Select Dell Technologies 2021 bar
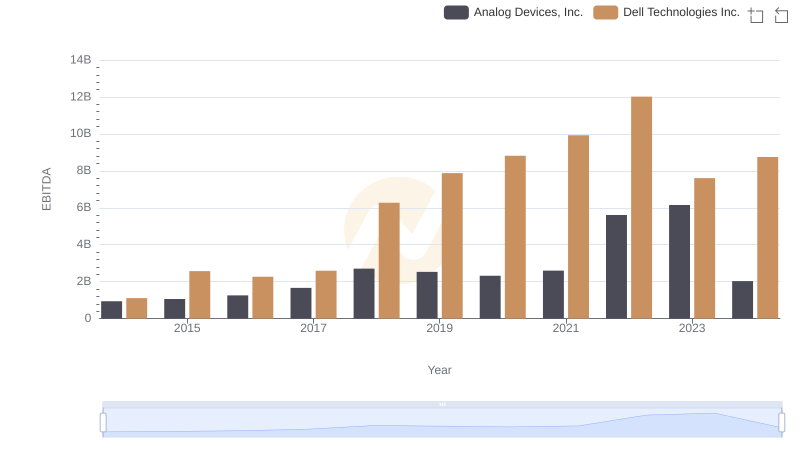 coord(579,227)
